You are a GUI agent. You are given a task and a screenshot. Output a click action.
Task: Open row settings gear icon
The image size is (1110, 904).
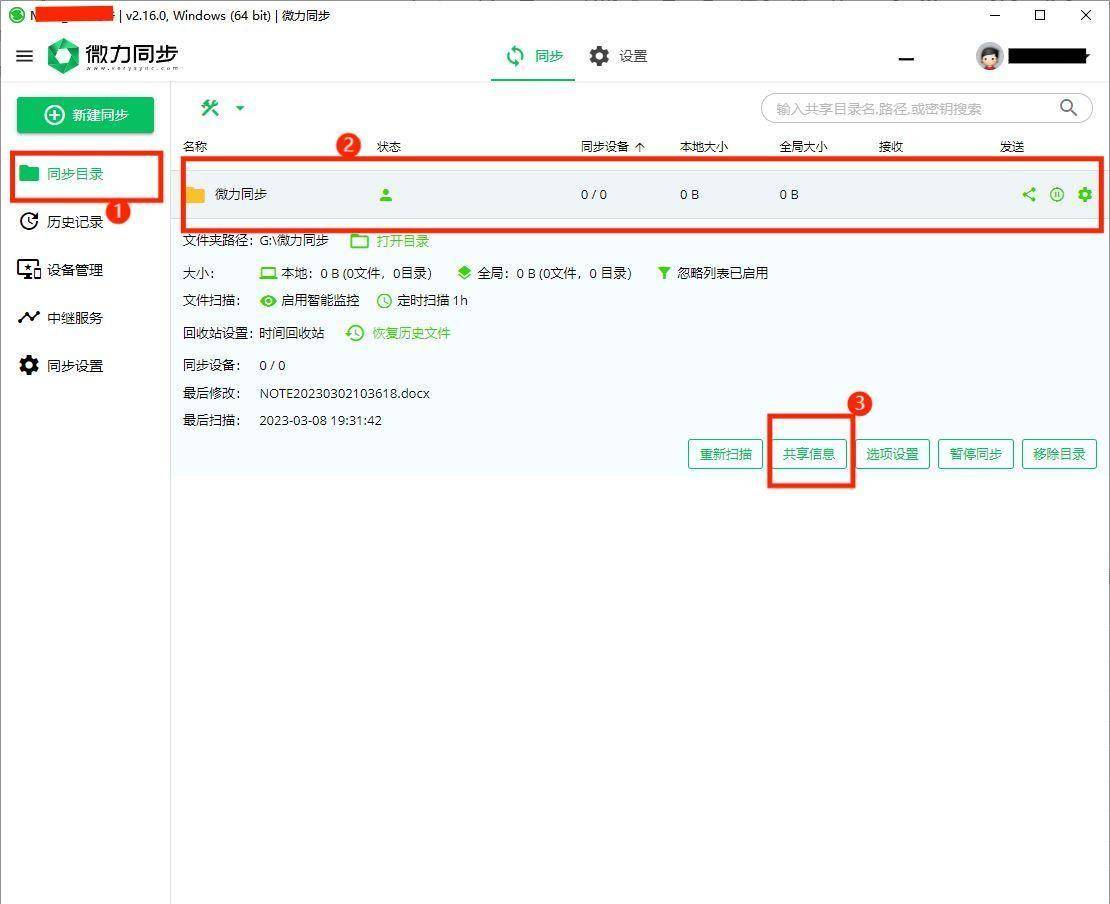pos(1085,194)
